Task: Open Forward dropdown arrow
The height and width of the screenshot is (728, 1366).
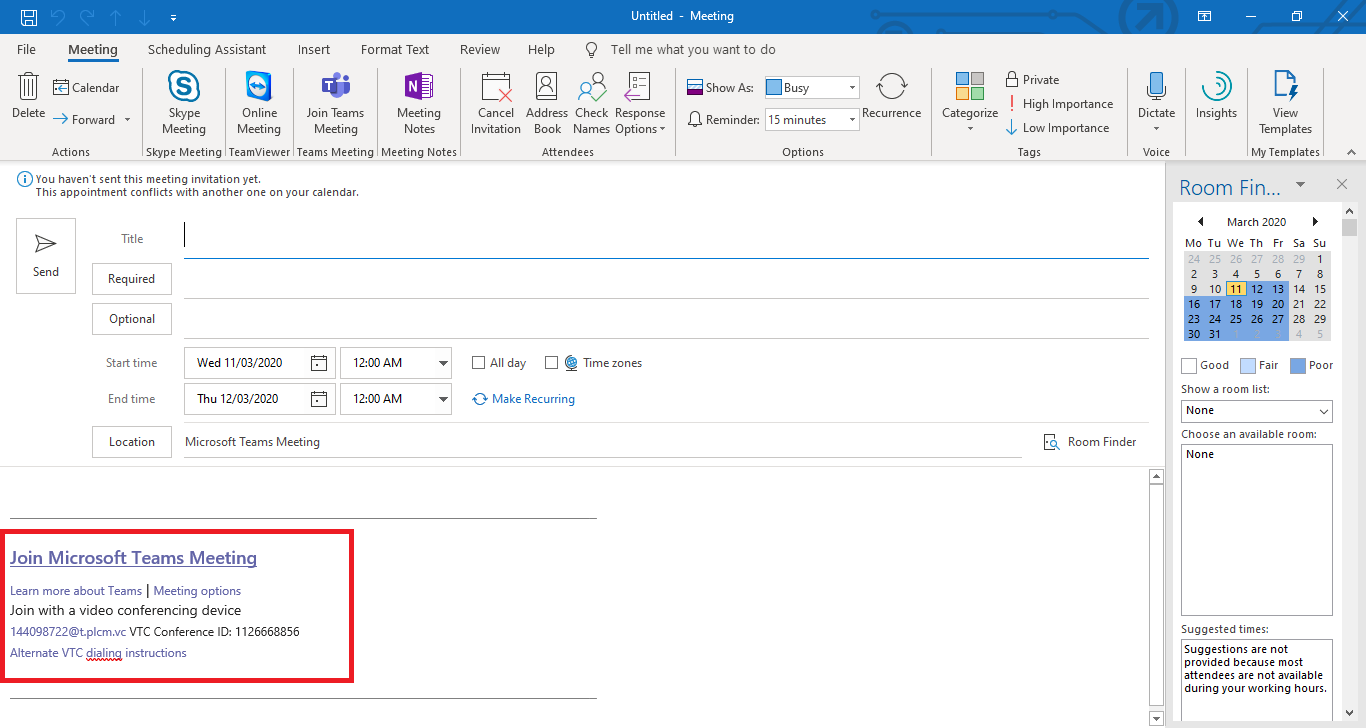Action: (x=127, y=120)
